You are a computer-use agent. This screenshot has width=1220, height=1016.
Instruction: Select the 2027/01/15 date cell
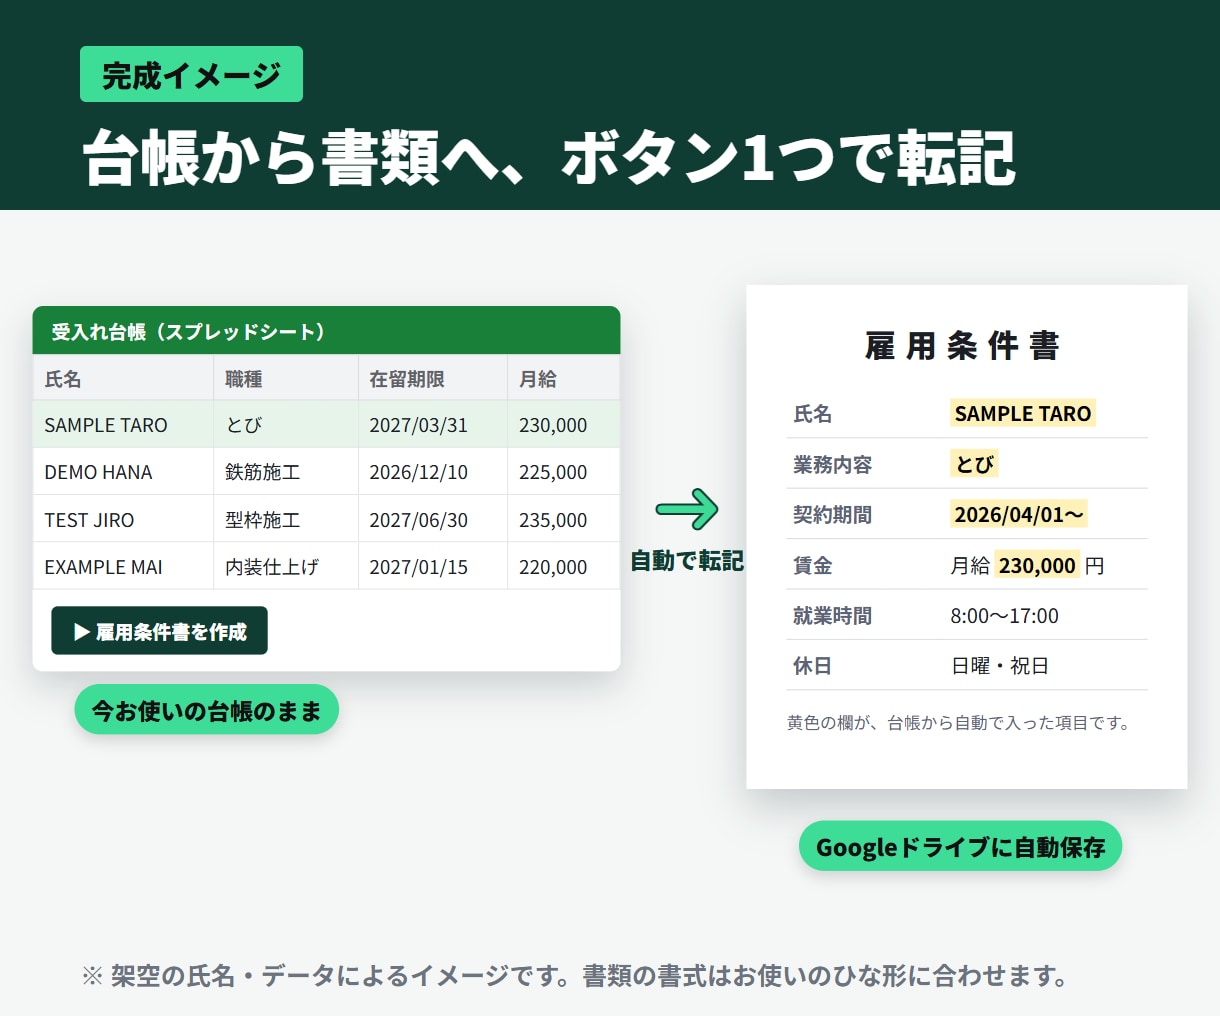click(432, 566)
